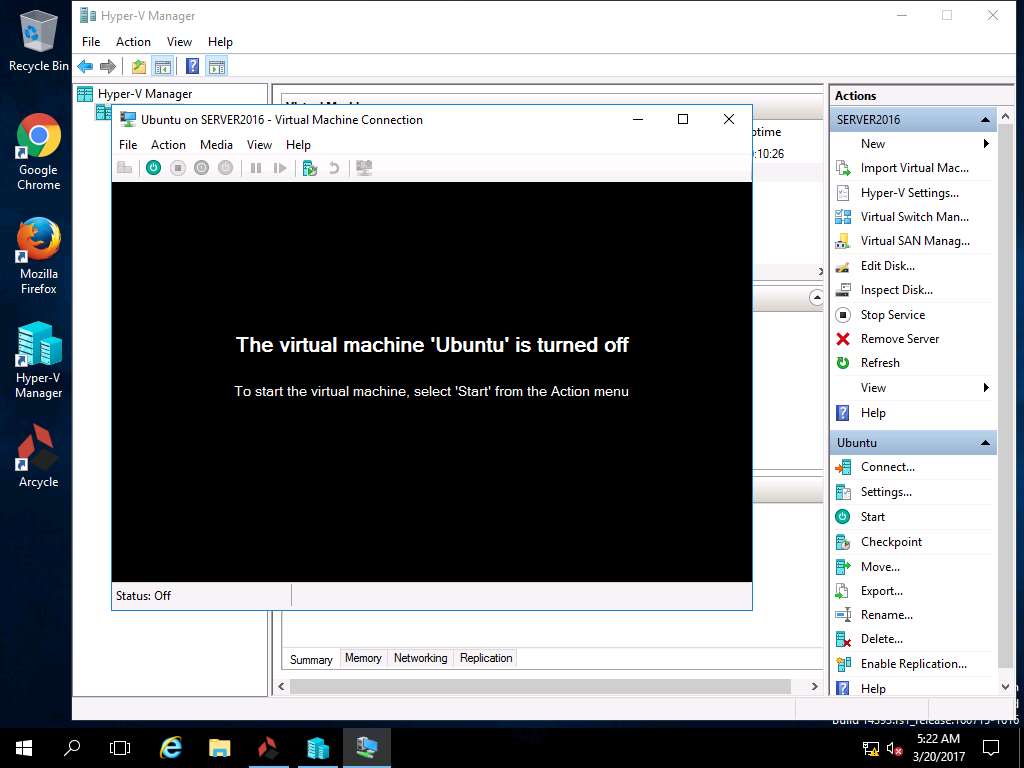Click Forward arrow in Hyper-V Manager toolbar
The height and width of the screenshot is (768, 1024).
pyautogui.click(x=108, y=66)
